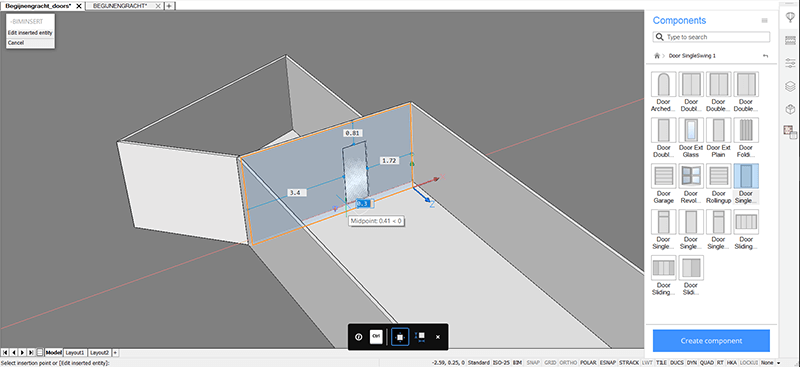Pick the Door Ext Plain component
The width and height of the screenshot is (800, 367).
tap(718, 130)
